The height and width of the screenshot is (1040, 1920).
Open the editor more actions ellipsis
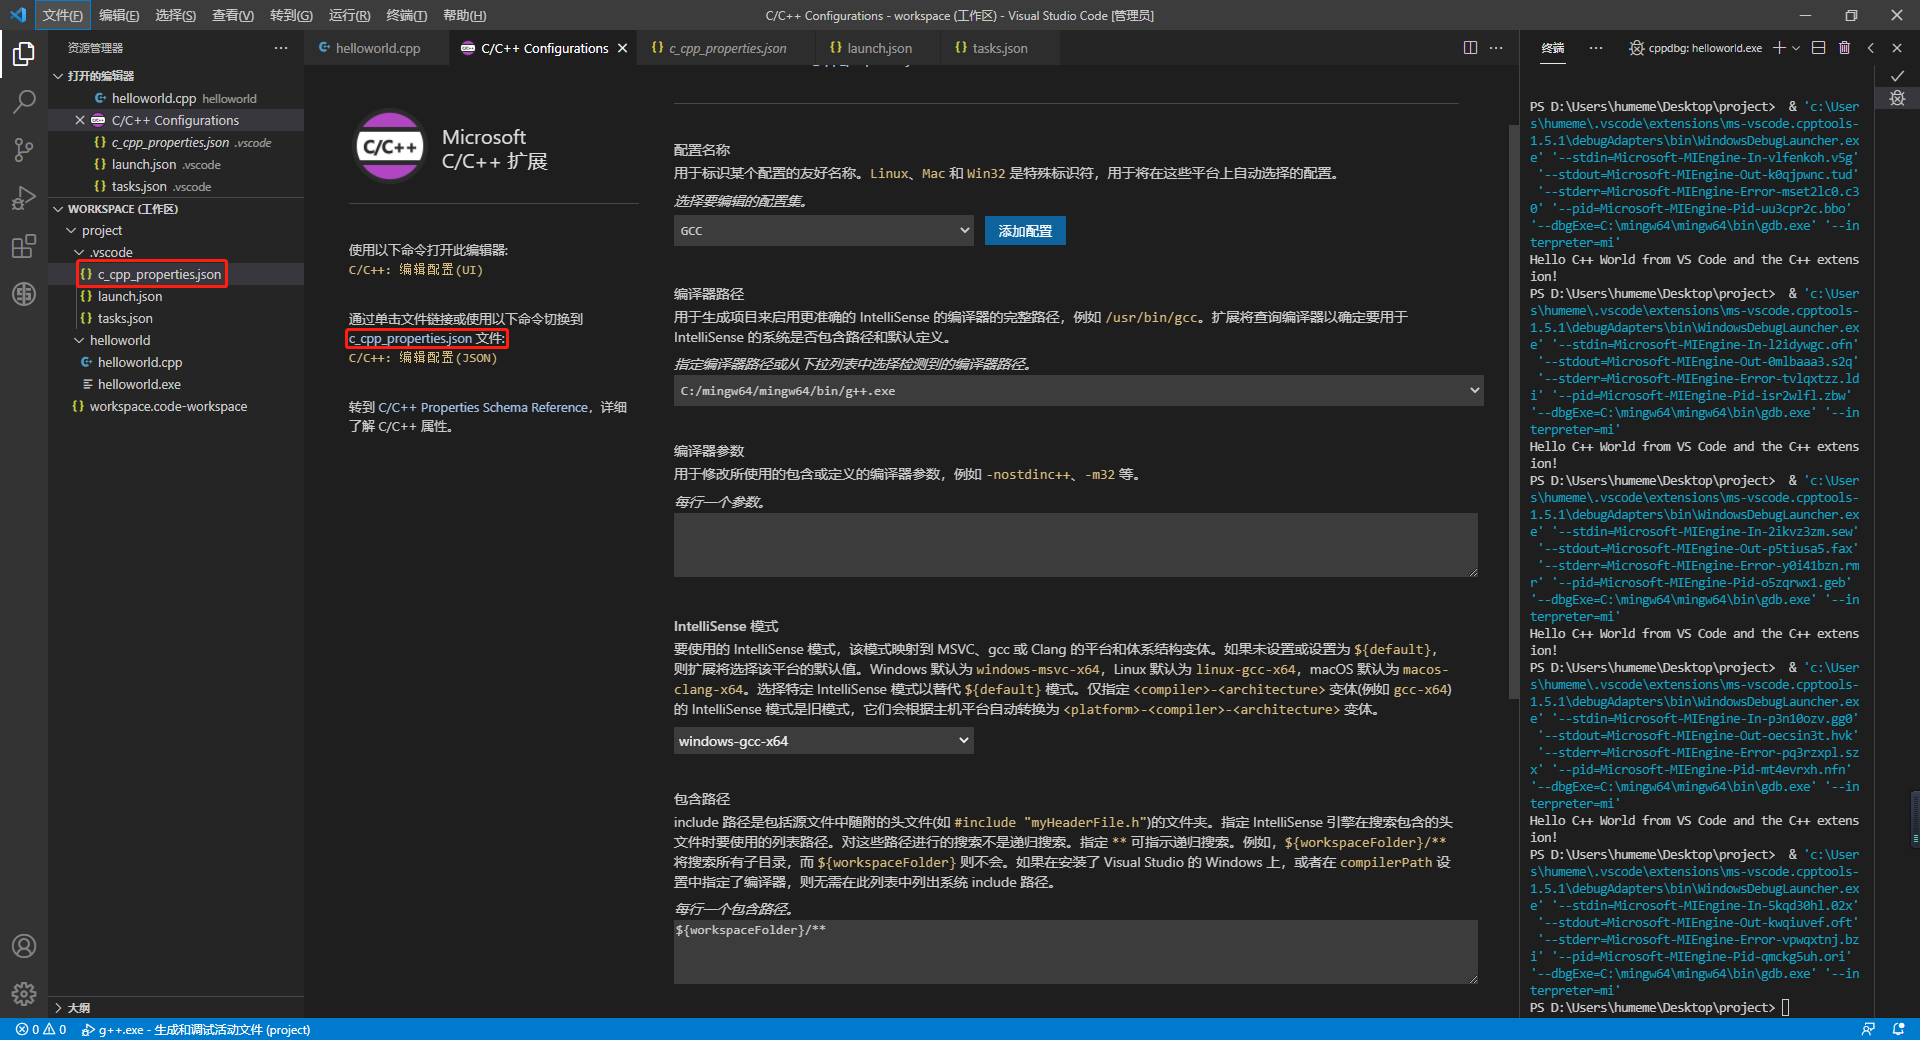point(1496,48)
